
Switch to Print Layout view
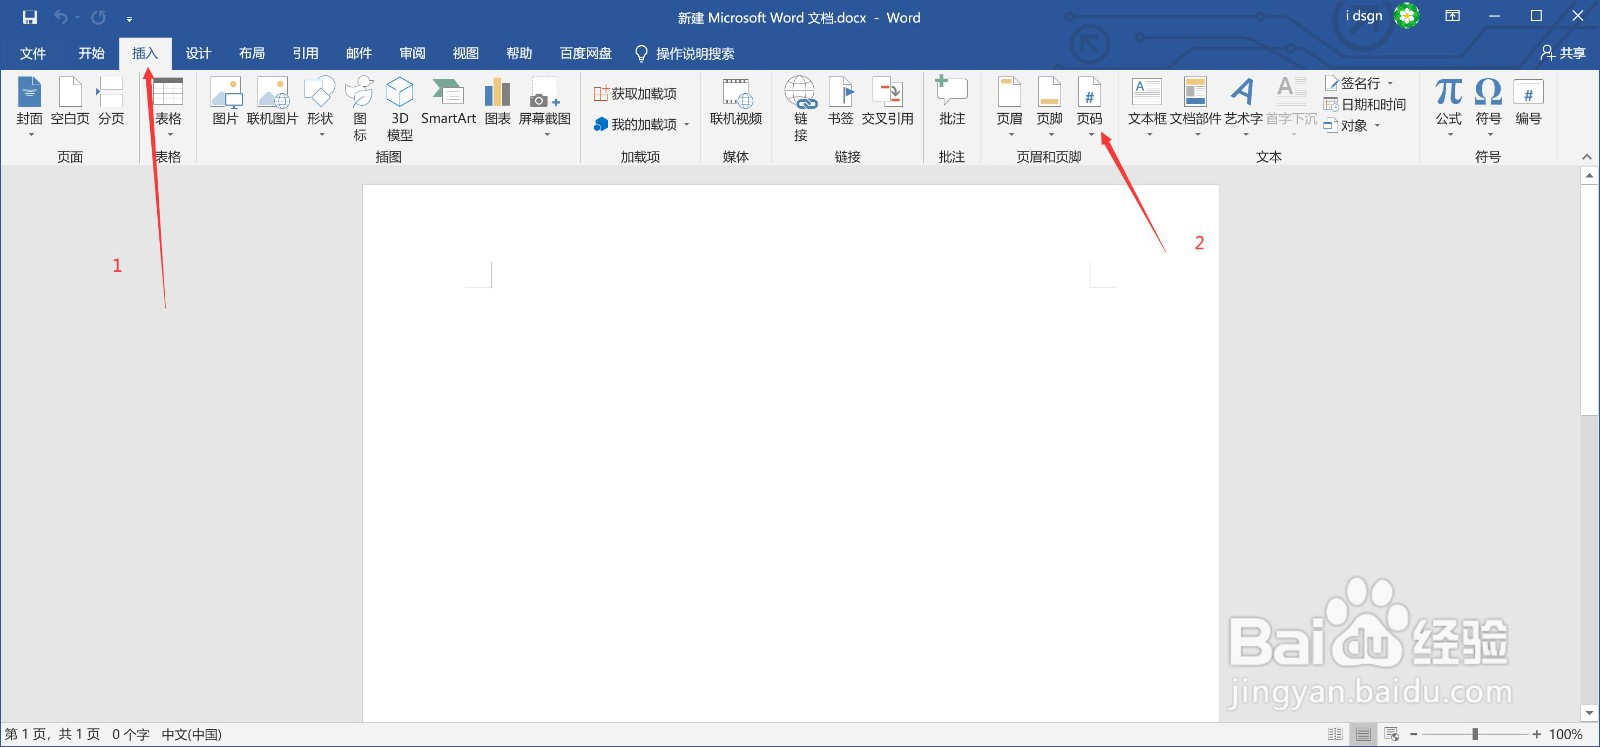(x=1363, y=734)
